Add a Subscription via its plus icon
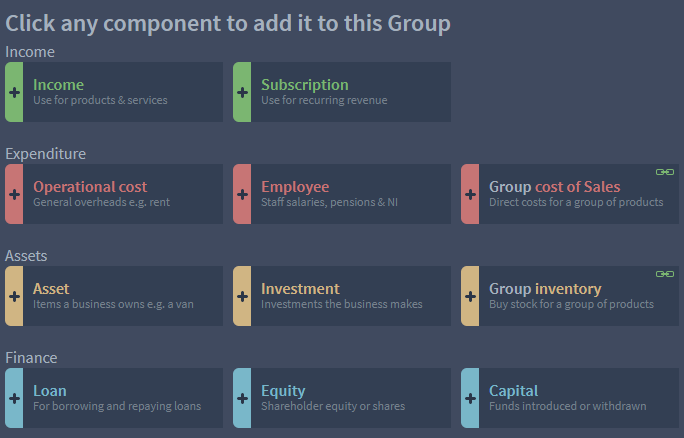This screenshot has width=684, height=438. 242,92
